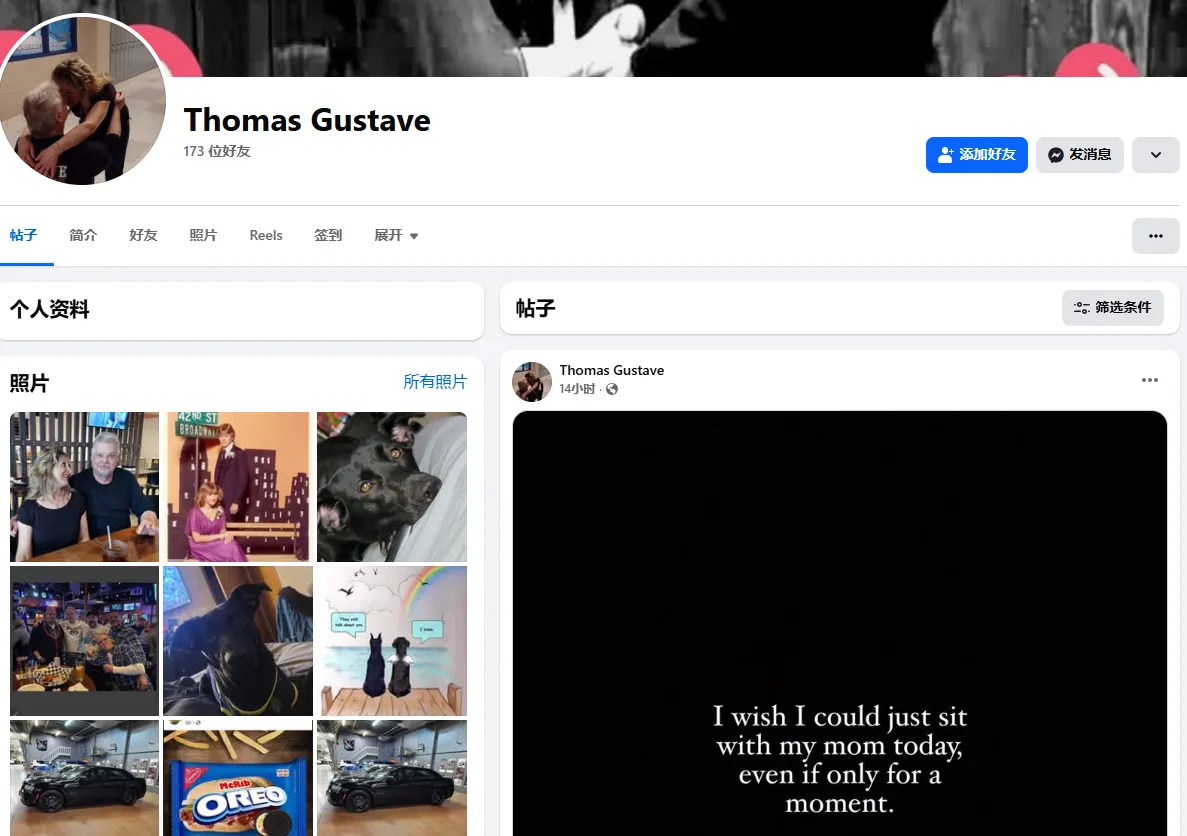Open the large profile picture
The image size is (1187, 836).
tap(82, 100)
